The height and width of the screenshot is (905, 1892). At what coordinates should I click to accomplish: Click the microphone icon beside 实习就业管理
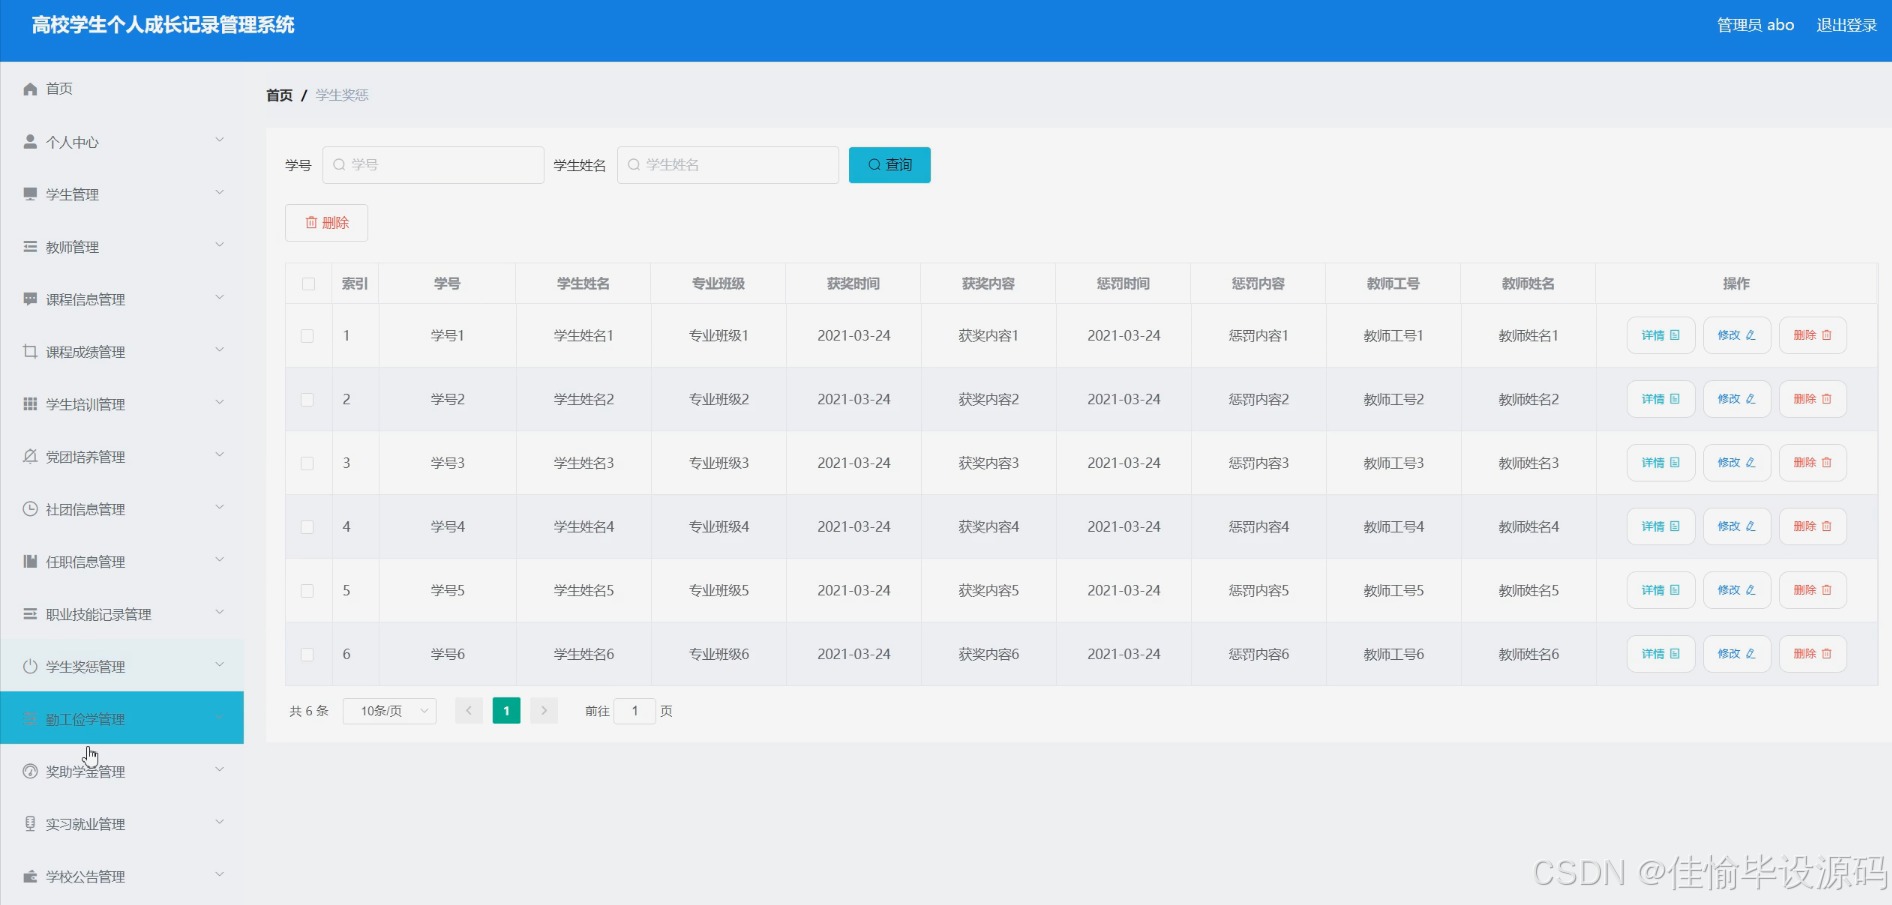pyautogui.click(x=30, y=824)
